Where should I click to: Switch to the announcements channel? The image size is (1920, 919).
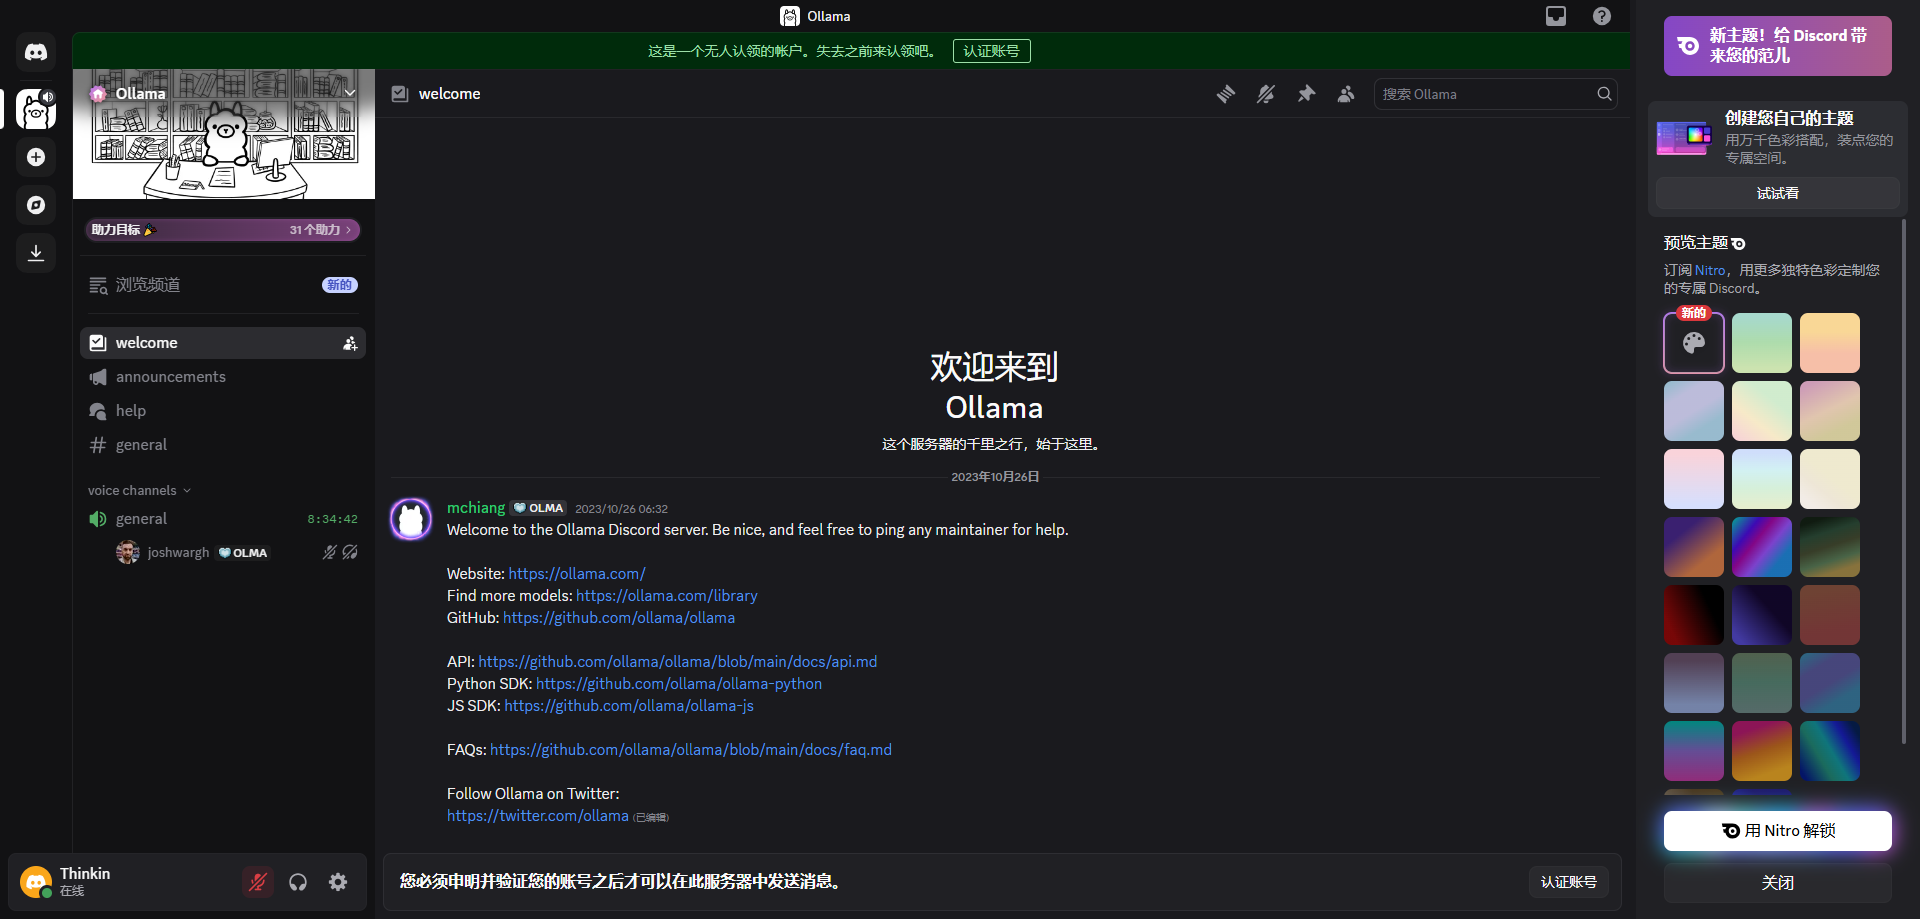[170, 377]
